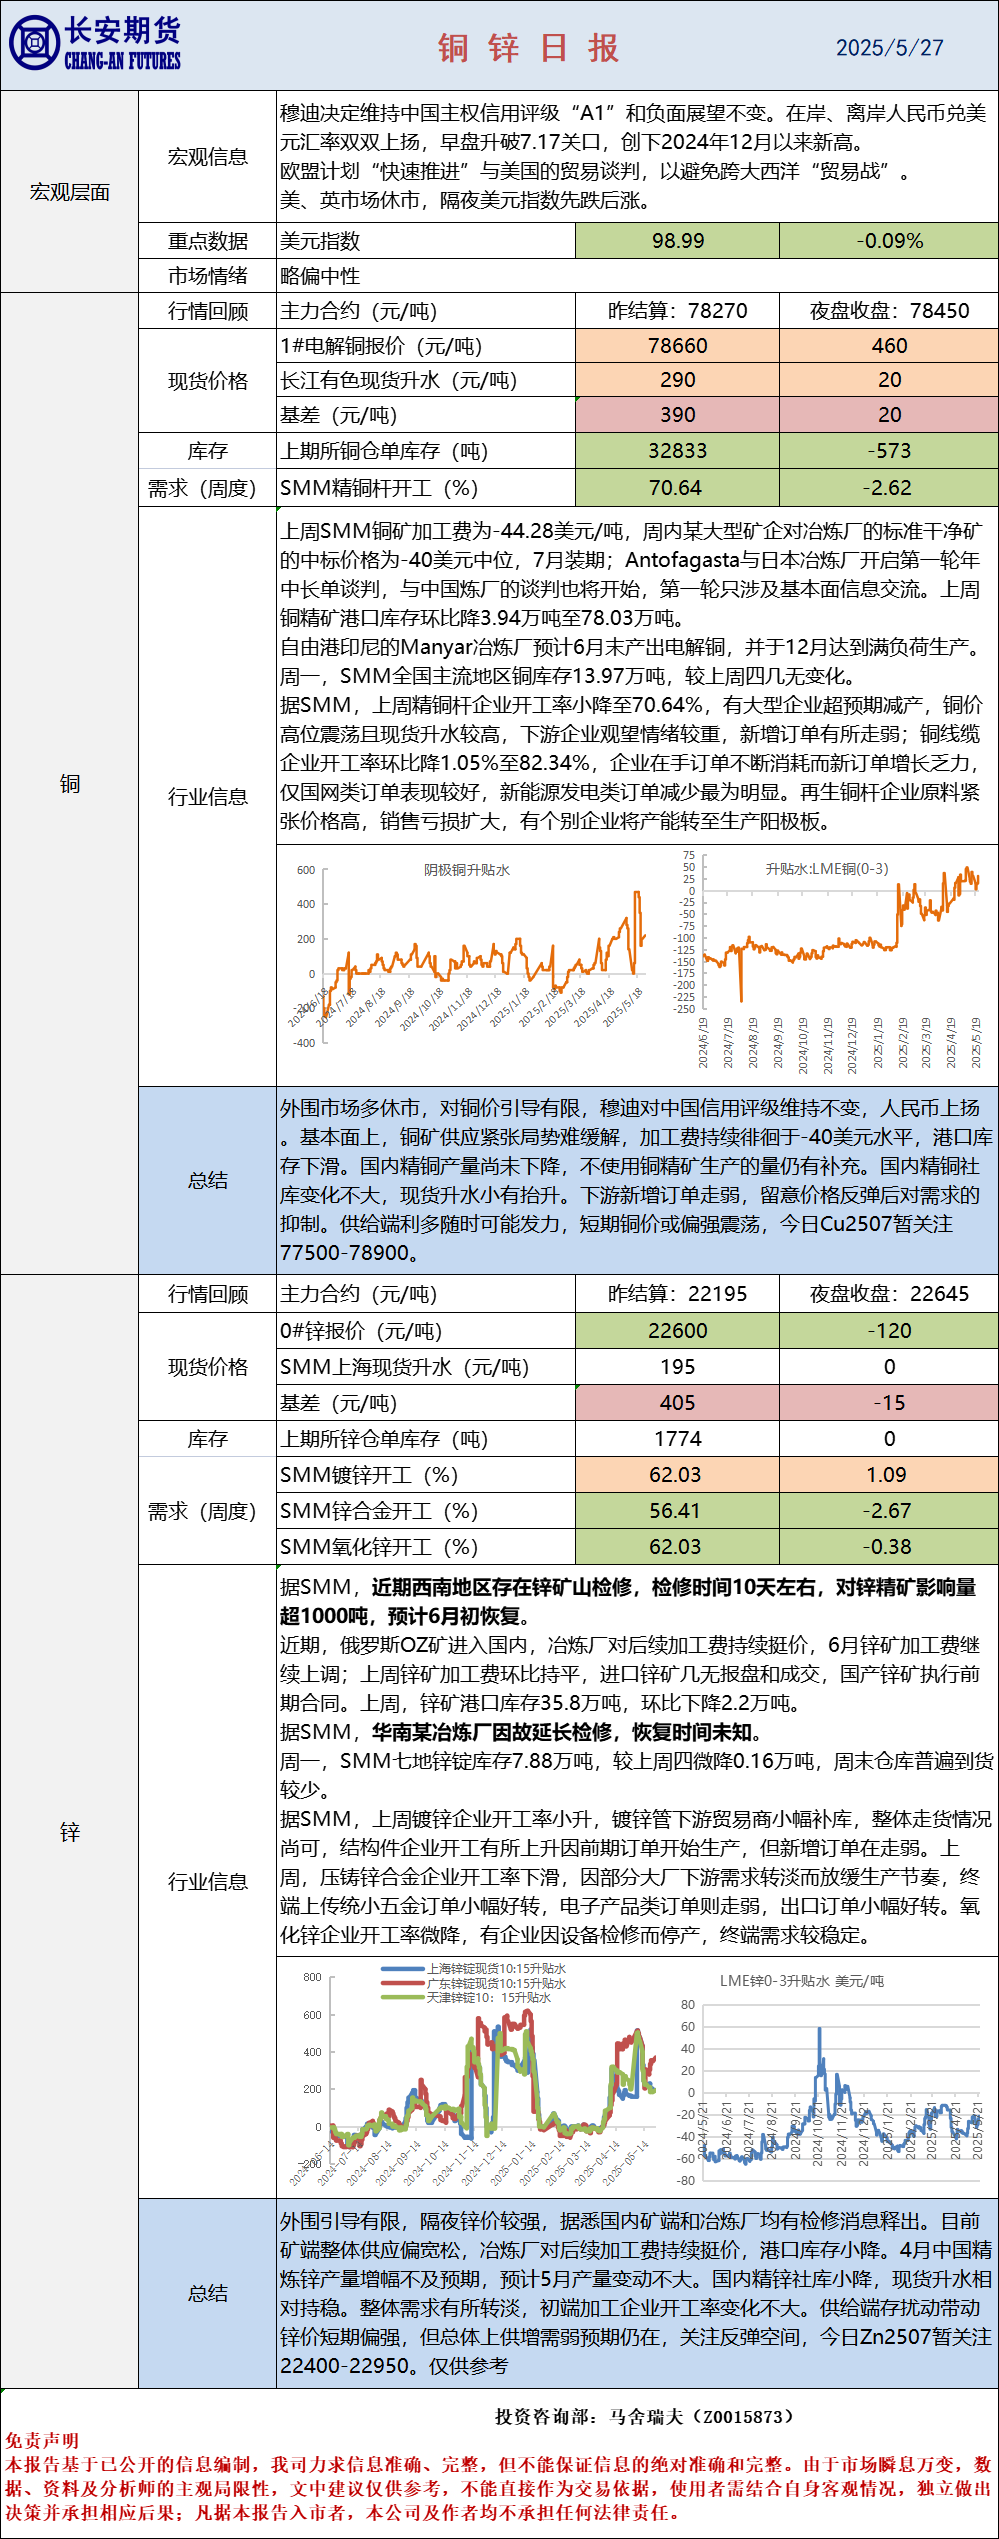Image resolution: width=999 pixels, height=2539 pixels.
Task: Select the SMM氧化锌开工 row label
Action: click(426, 1547)
